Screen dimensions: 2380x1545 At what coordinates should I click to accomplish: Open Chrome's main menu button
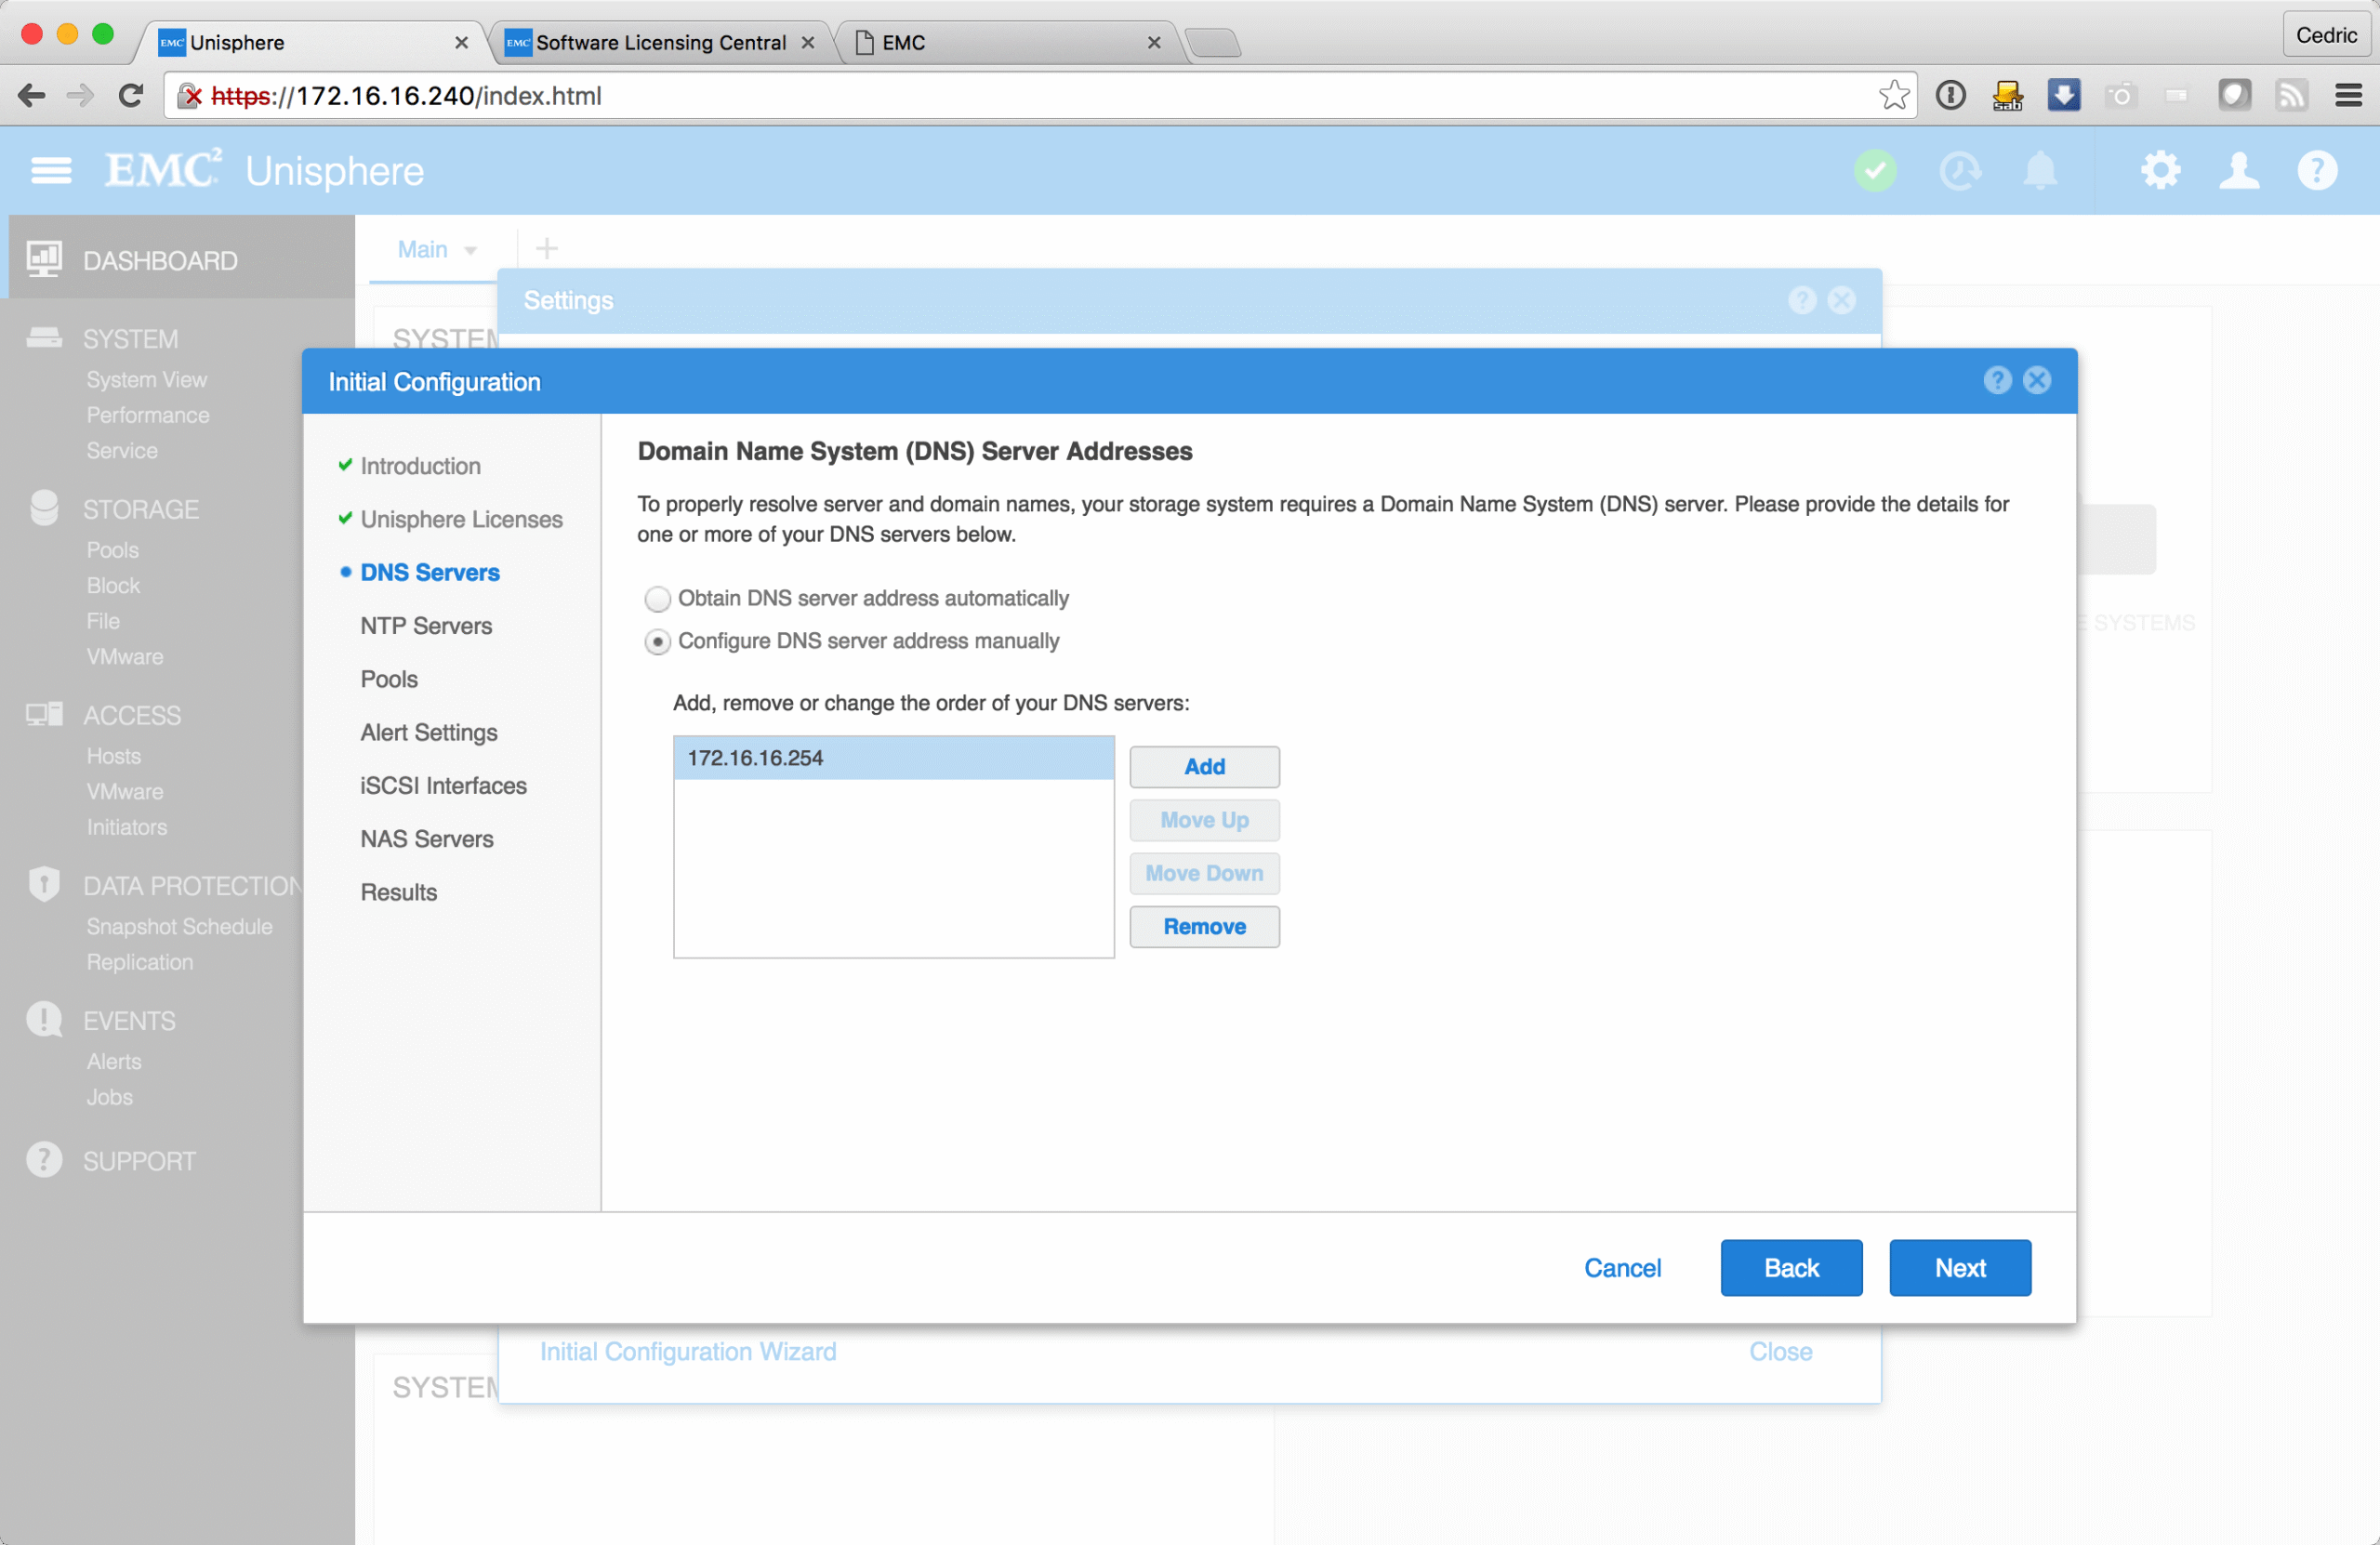tap(2348, 96)
